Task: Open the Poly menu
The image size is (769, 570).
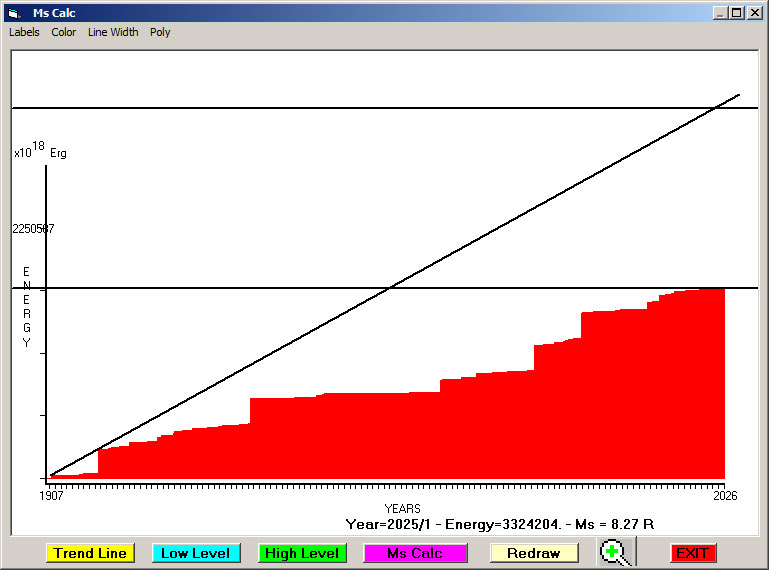Action: [160, 32]
